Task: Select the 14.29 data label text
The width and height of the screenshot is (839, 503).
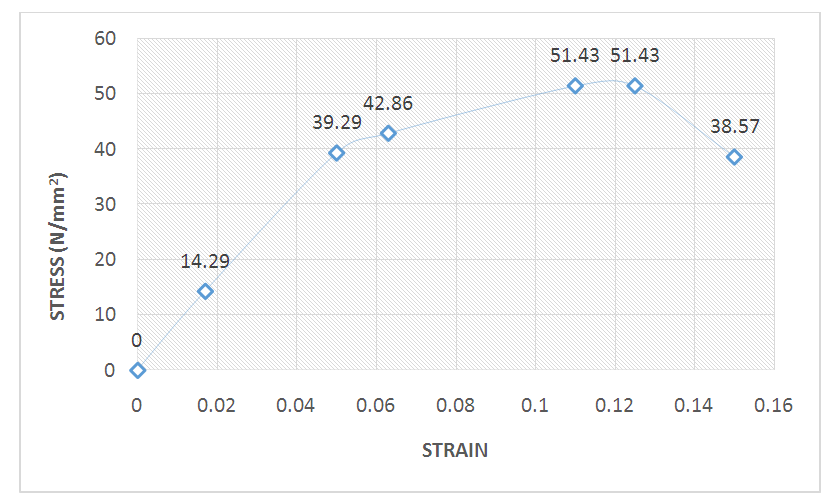Action: tap(205, 262)
